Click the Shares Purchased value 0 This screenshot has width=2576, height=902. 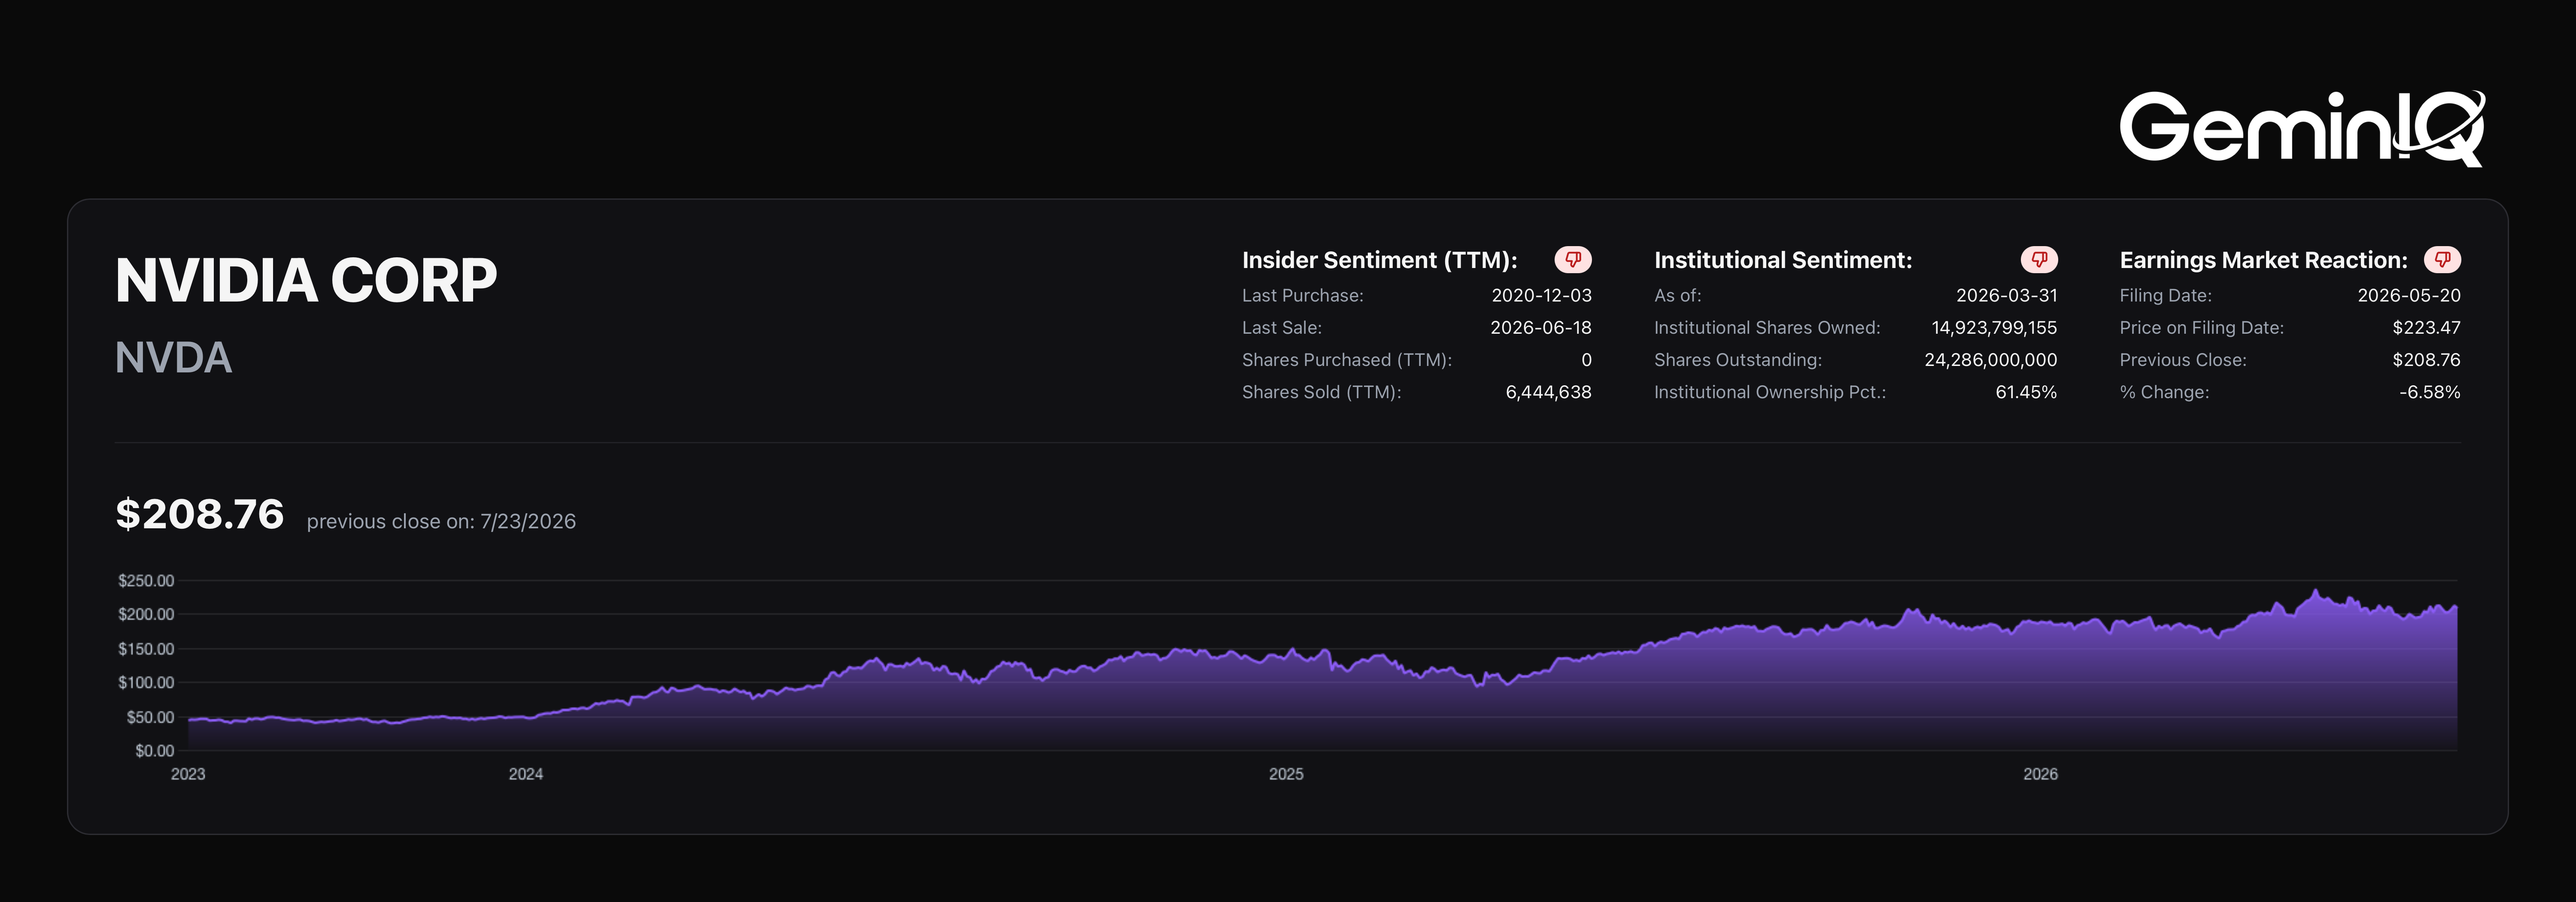tap(1586, 360)
